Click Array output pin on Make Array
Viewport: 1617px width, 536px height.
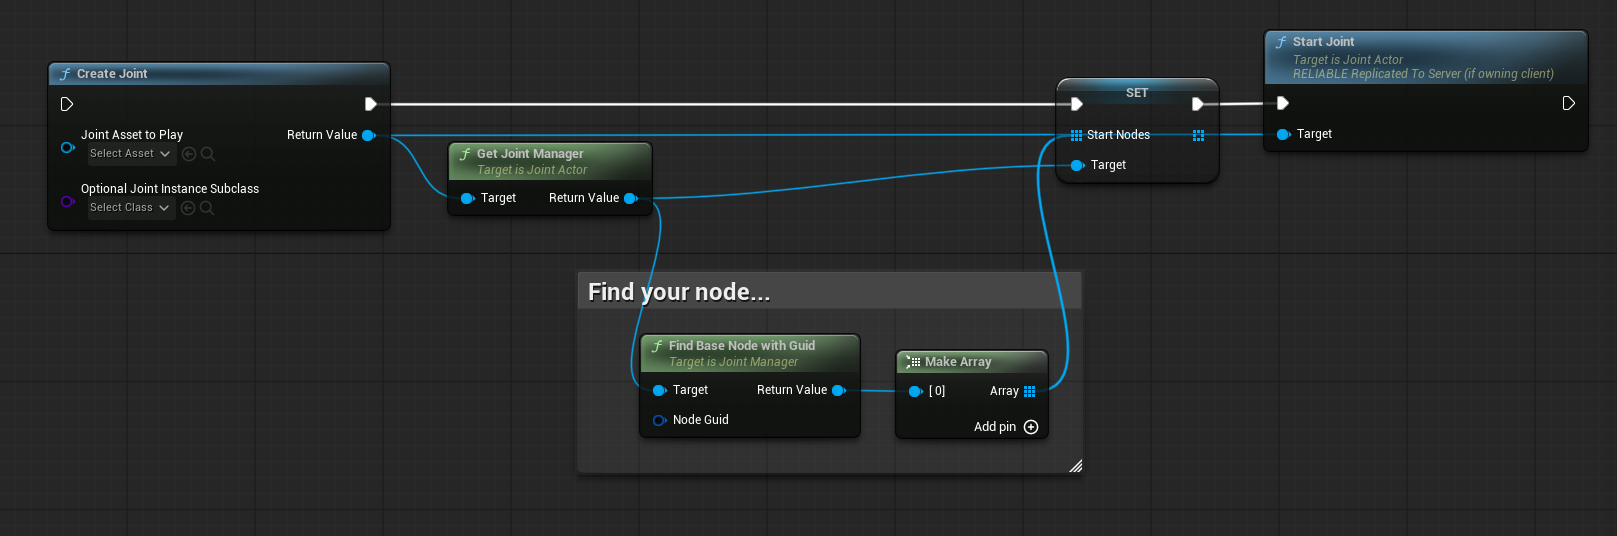[1030, 391]
